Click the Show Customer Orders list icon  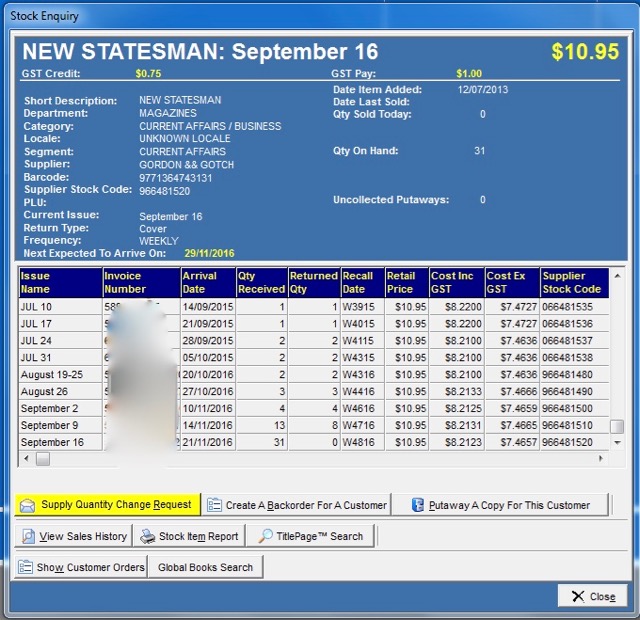(25, 567)
